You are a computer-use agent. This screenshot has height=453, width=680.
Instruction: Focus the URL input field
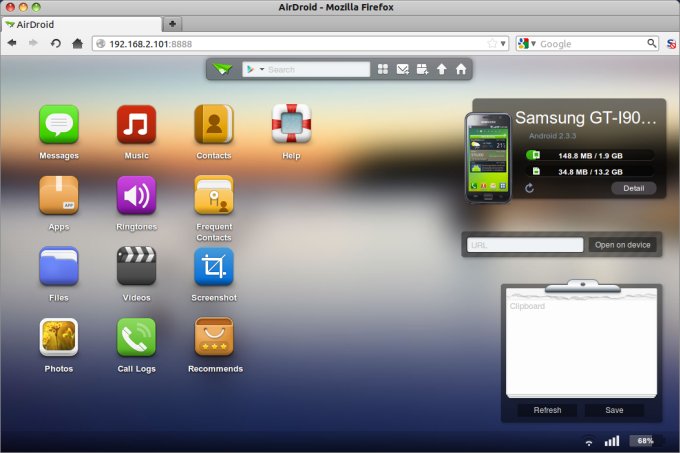pos(525,245)
